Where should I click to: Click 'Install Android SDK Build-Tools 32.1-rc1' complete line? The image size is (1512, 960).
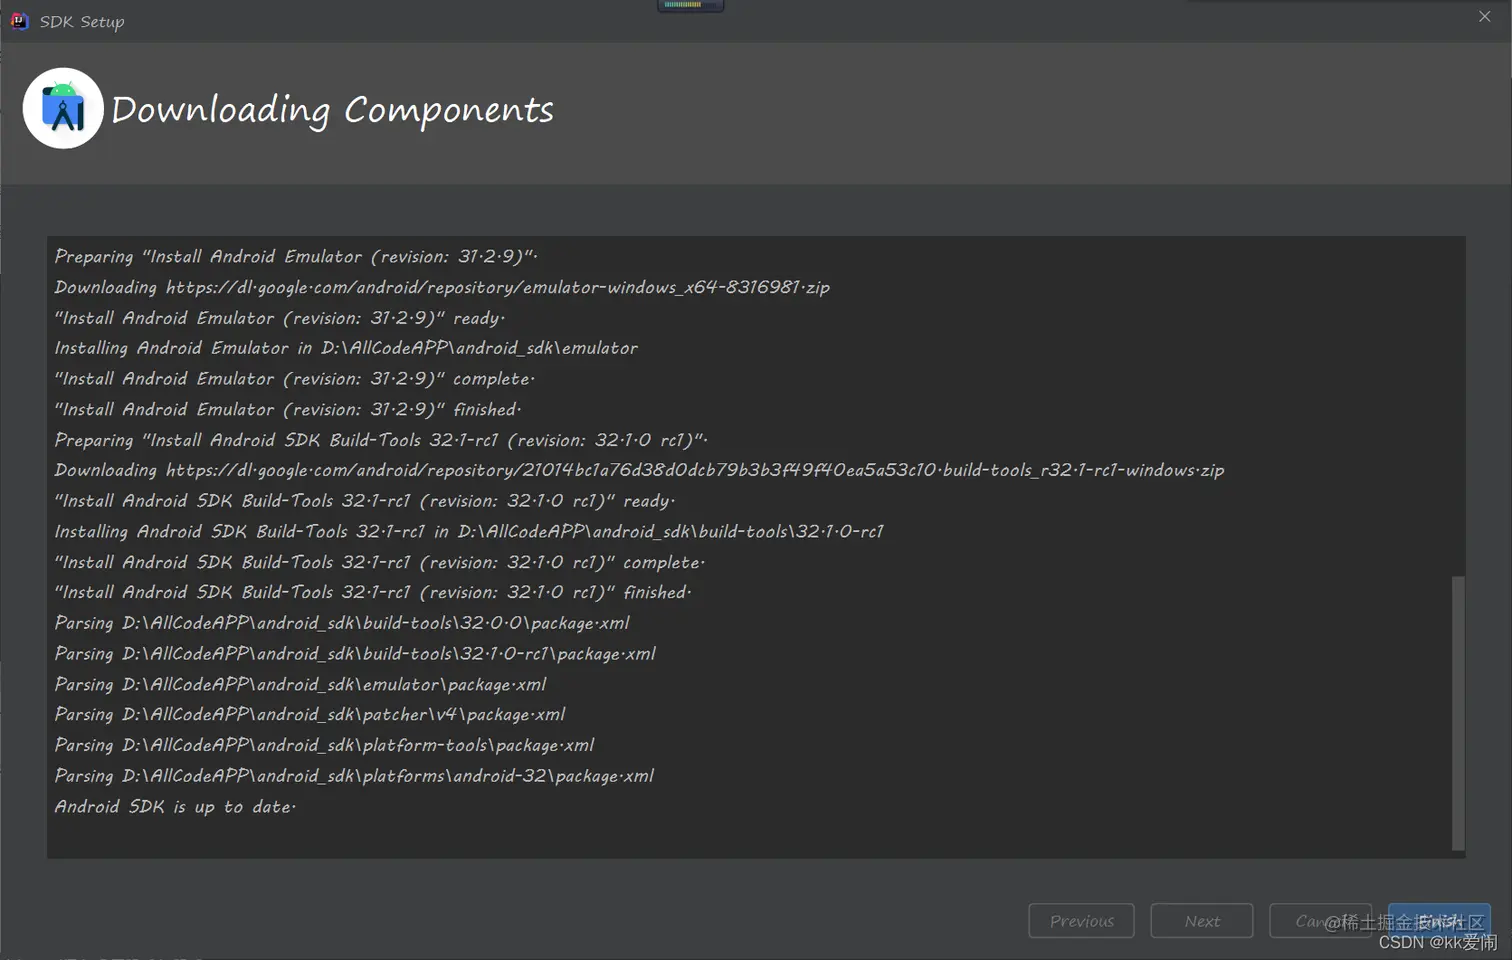[380, 563]
